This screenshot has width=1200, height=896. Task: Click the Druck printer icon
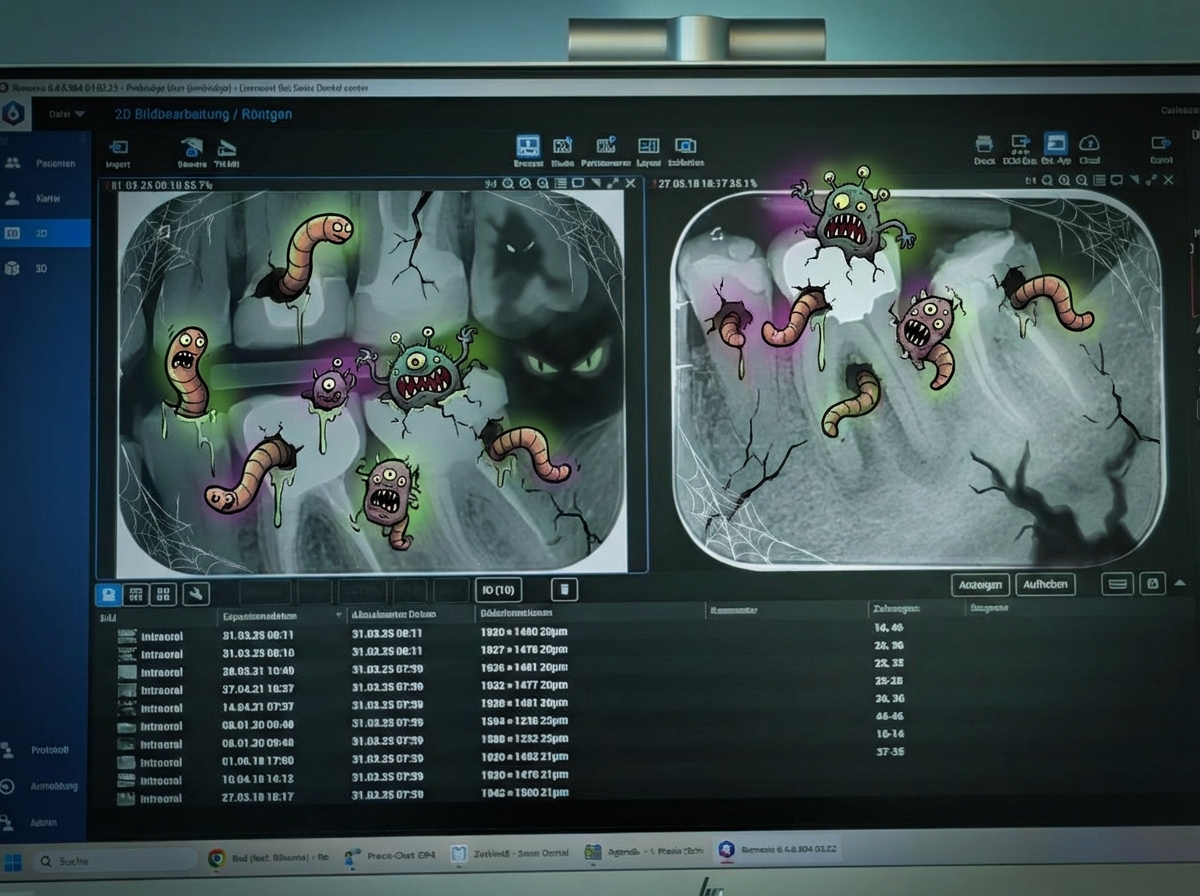(984, 148)
